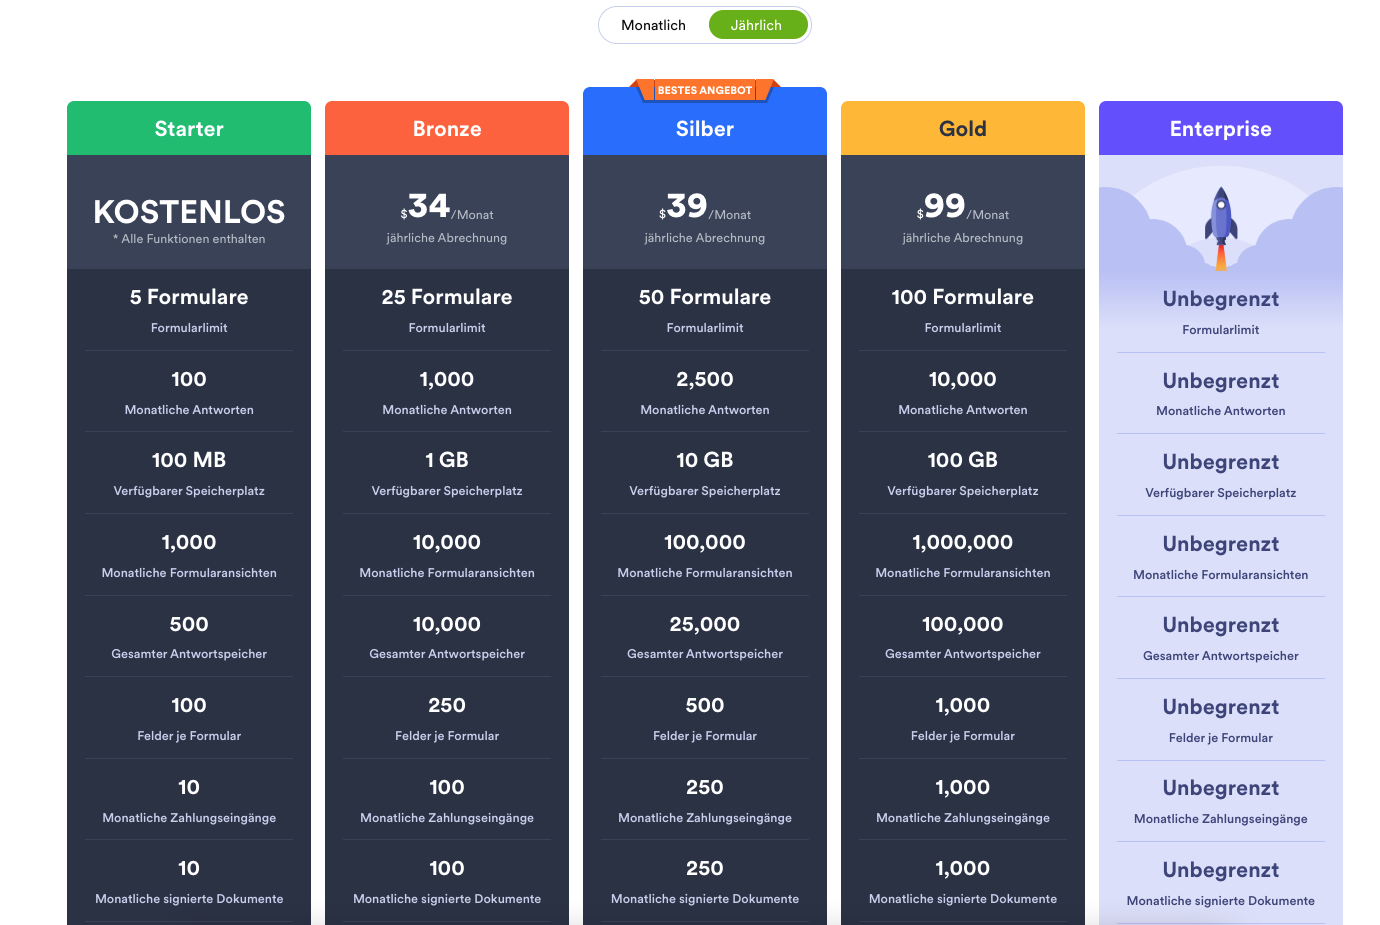Click the Silber $39 per month price
The height and width of the screenshot is (925, 1380).
pos(705,207)
